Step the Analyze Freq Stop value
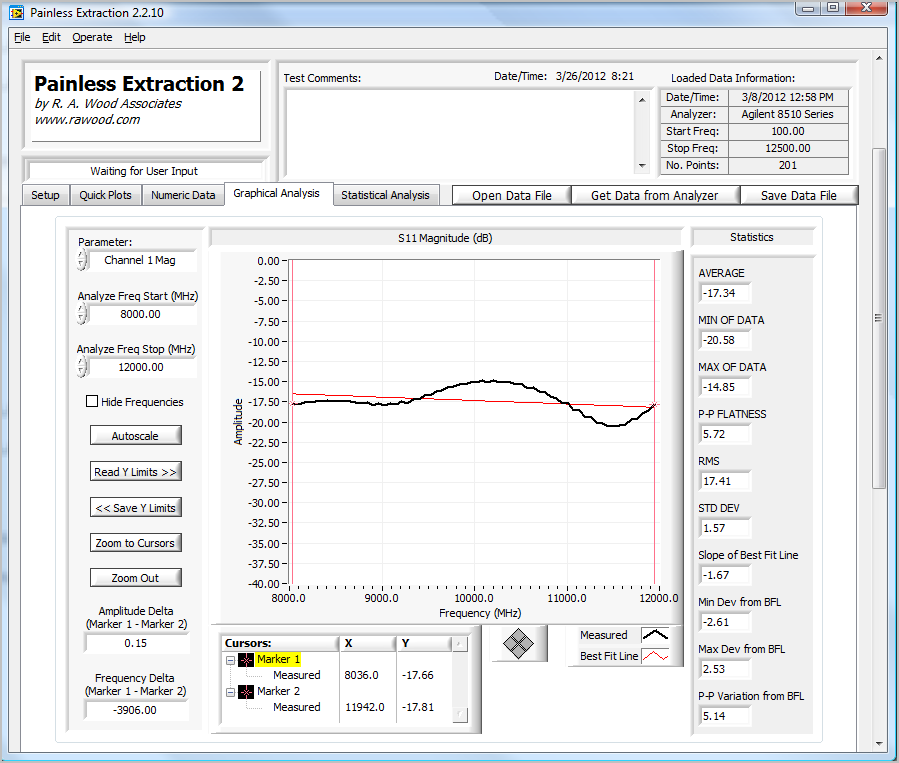This screenshot has height=763, width=899. (x=82, y=367)
